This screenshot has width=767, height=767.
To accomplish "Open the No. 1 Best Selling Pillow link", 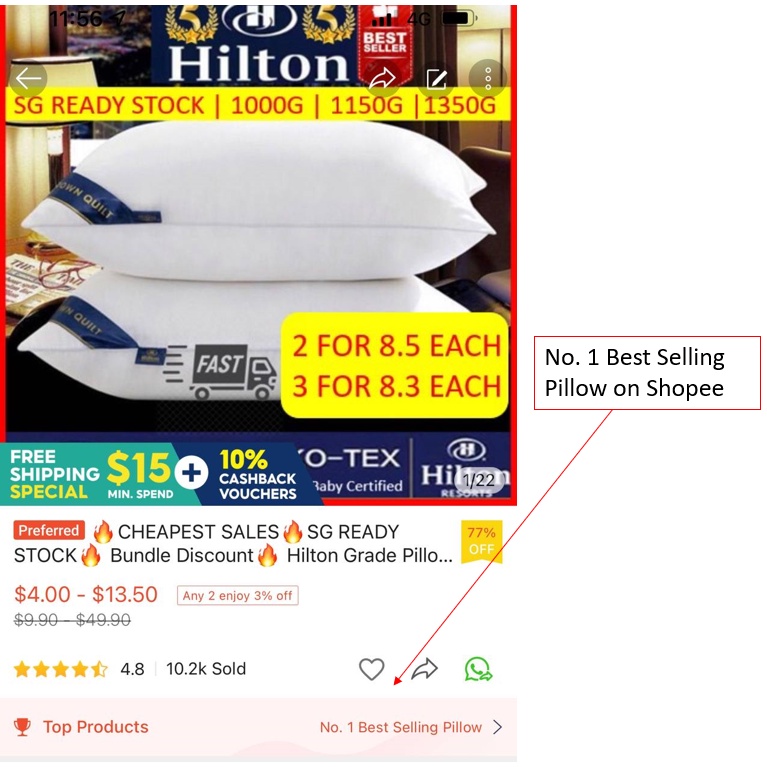I will click(401, 727).
